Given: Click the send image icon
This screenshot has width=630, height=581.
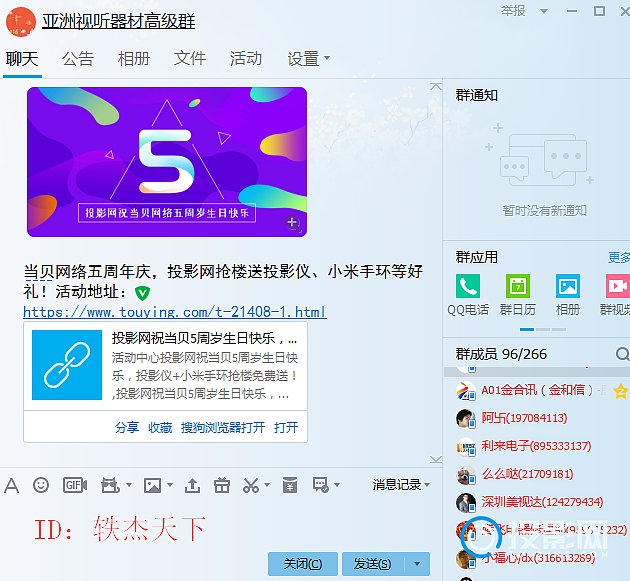Looking at the screenshot, I should tap(152, 485).
